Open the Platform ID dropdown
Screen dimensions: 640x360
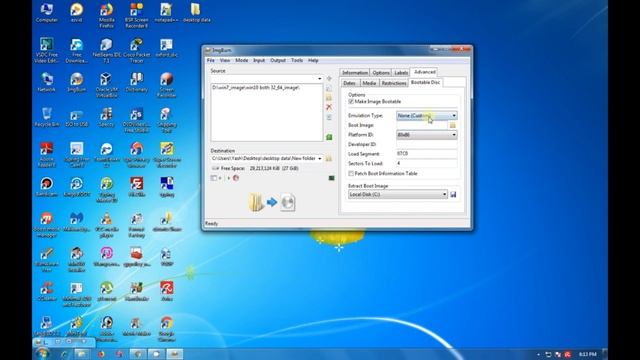[427, 135]
